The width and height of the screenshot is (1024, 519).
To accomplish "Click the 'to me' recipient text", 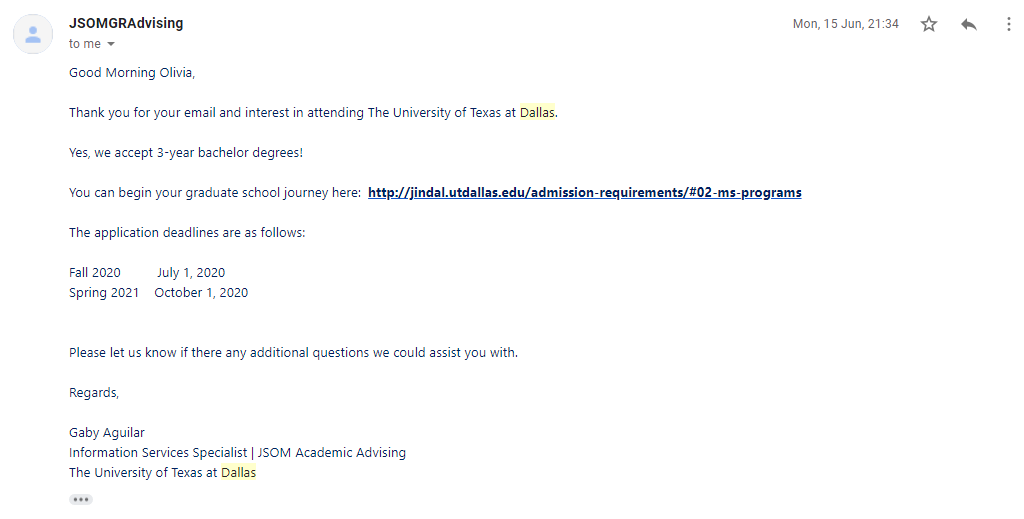I will (x=85, y=44).
